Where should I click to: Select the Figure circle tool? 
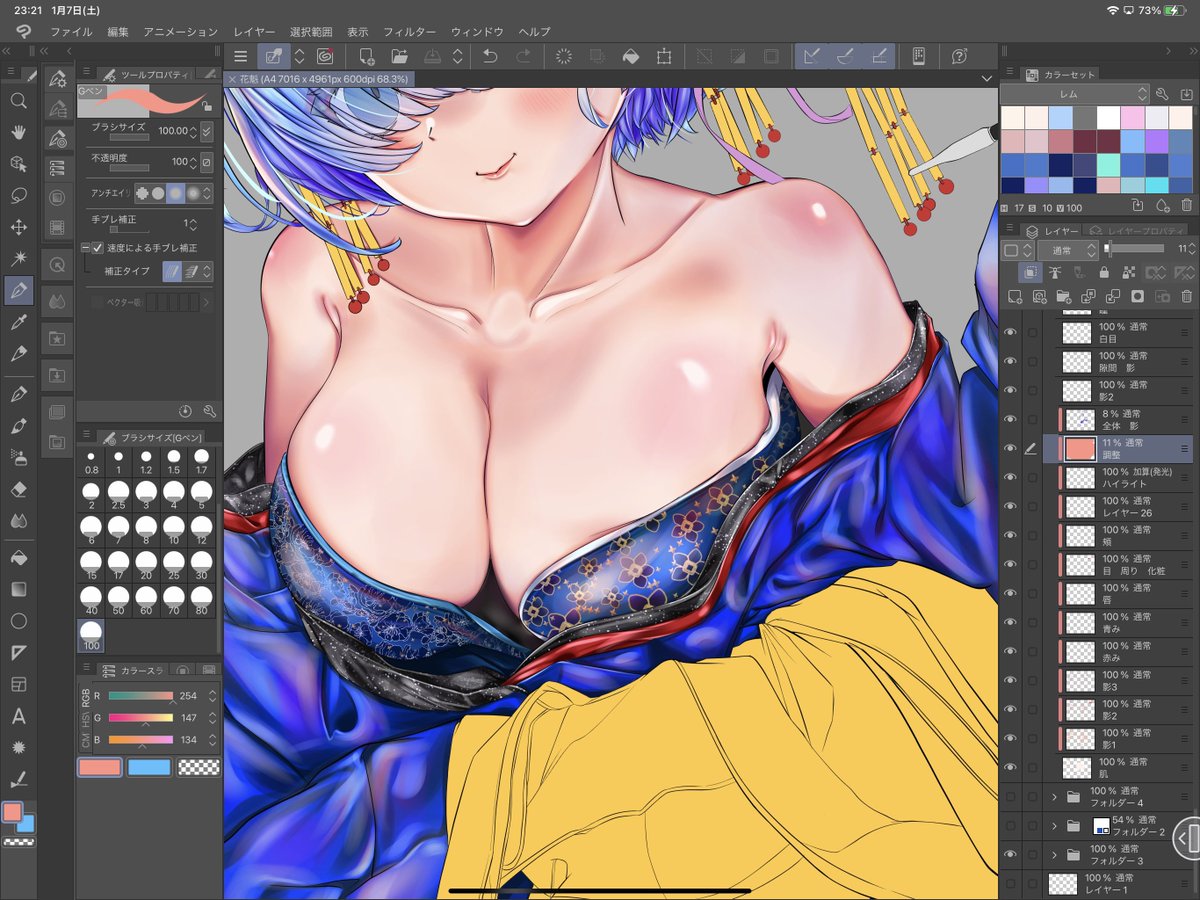[18, 621]
